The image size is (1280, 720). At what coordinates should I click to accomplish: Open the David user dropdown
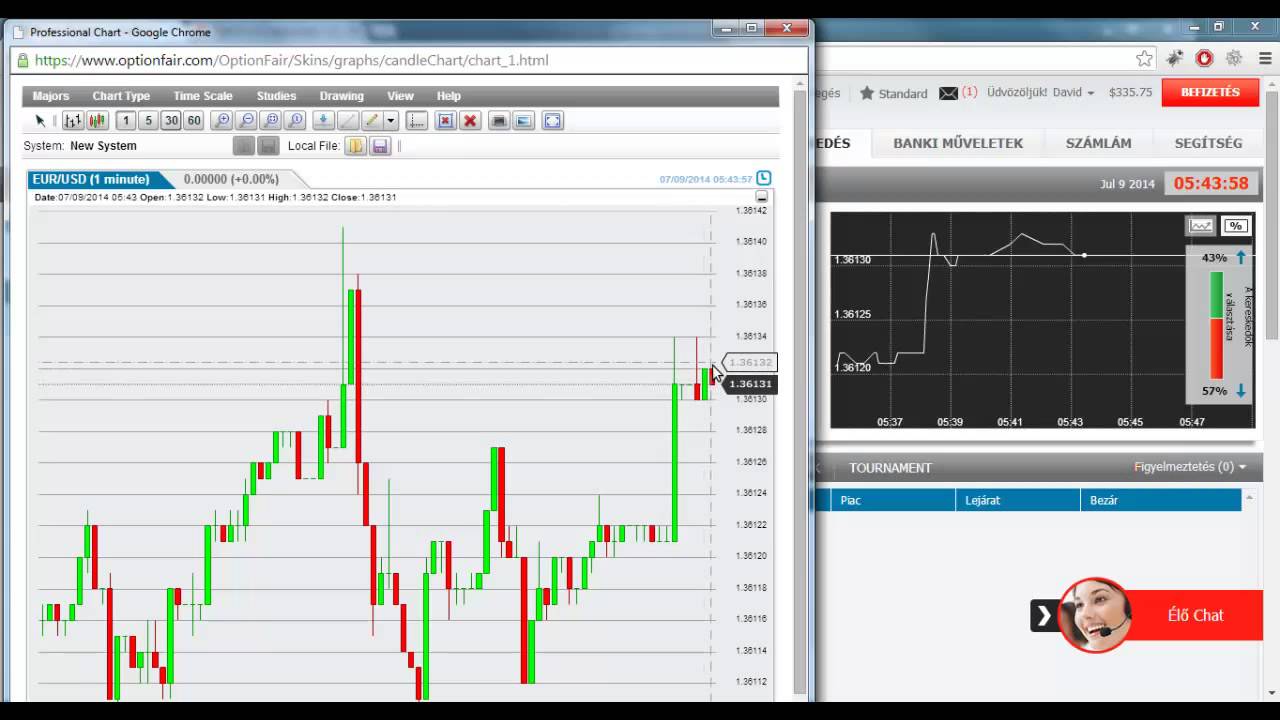1074,92
